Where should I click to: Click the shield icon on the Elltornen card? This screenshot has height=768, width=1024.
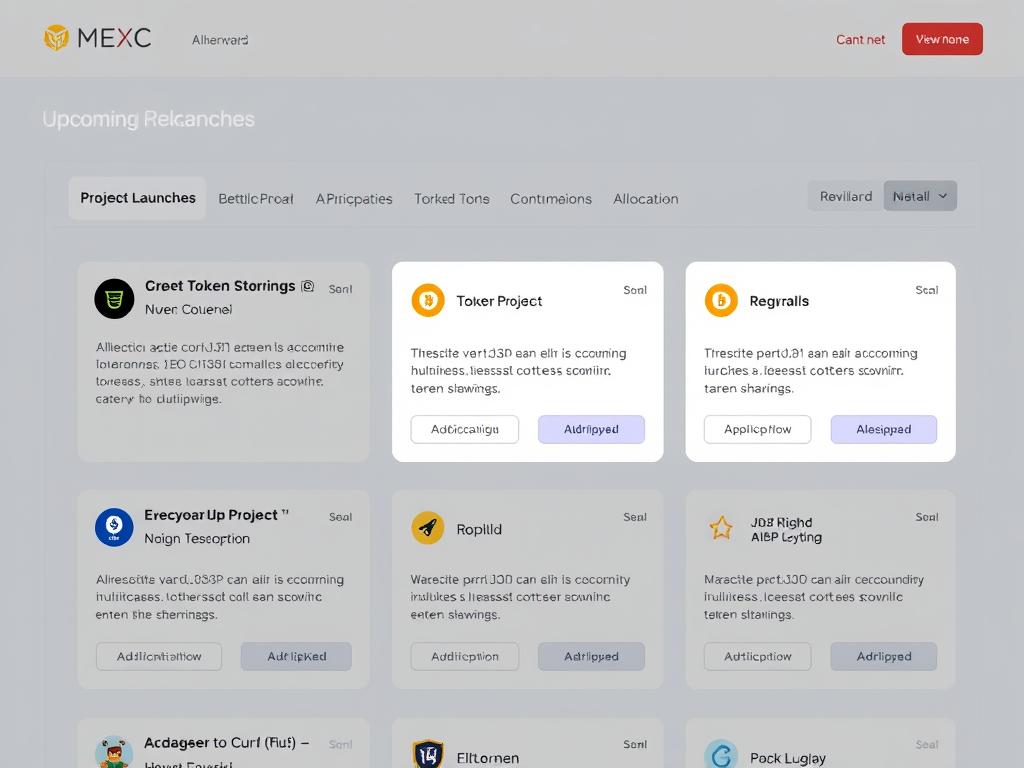(x=427, y=755)
